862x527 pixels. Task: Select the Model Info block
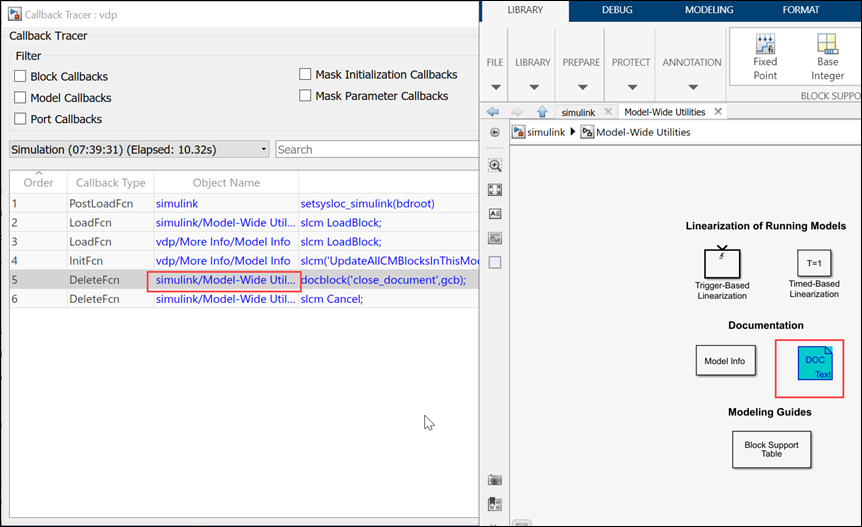pyautogui.click(x=725, y=360)
